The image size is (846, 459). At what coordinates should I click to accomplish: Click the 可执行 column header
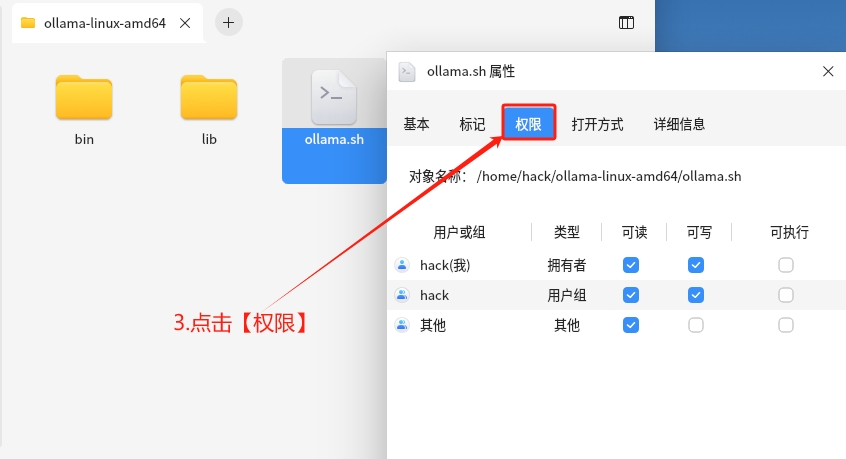789,232
